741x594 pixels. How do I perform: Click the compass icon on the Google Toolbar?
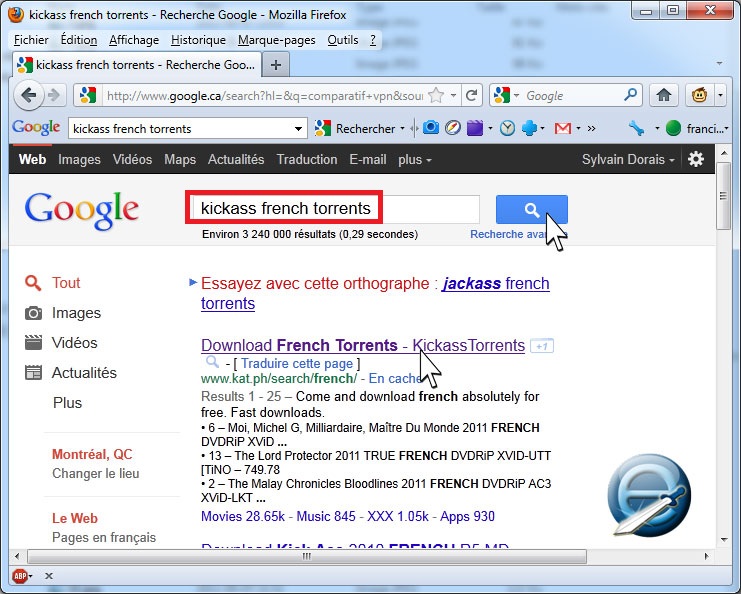point(452,128)
